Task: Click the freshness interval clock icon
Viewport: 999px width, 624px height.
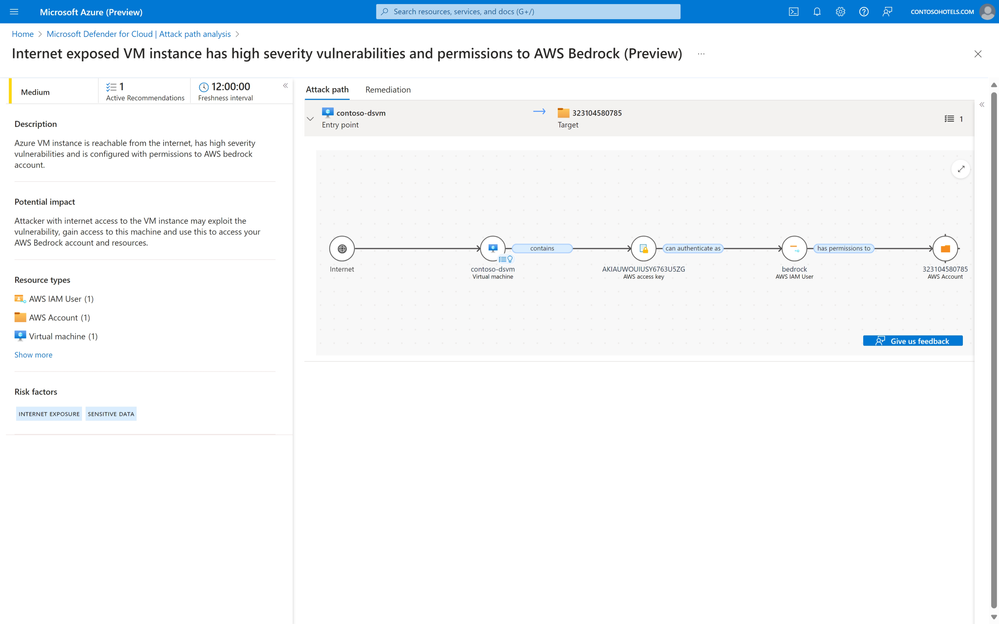Action: (x=204, y=87)
